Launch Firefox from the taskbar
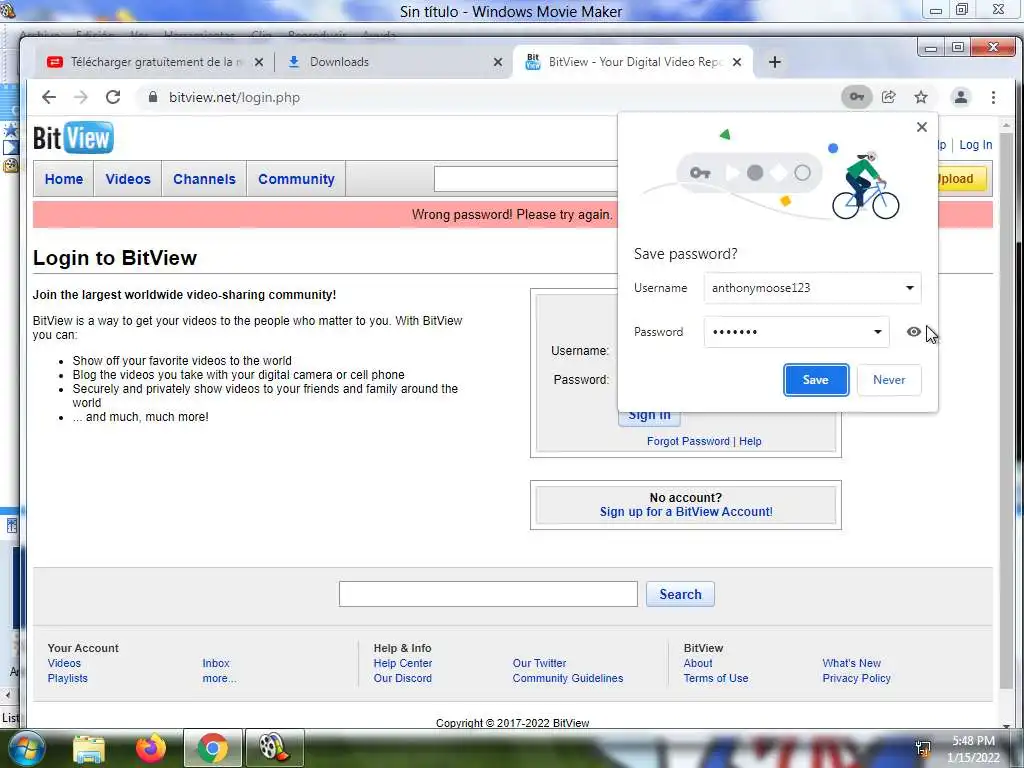Image resolution: width=1024 pixels, height=768 pixels. coord(151,748)
